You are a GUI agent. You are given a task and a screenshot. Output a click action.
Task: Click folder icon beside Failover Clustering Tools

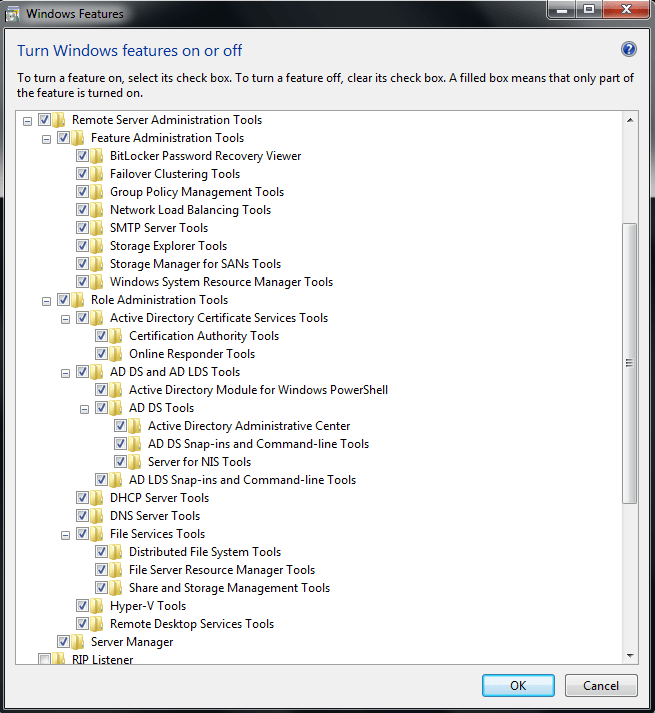(x=96, y=174)
